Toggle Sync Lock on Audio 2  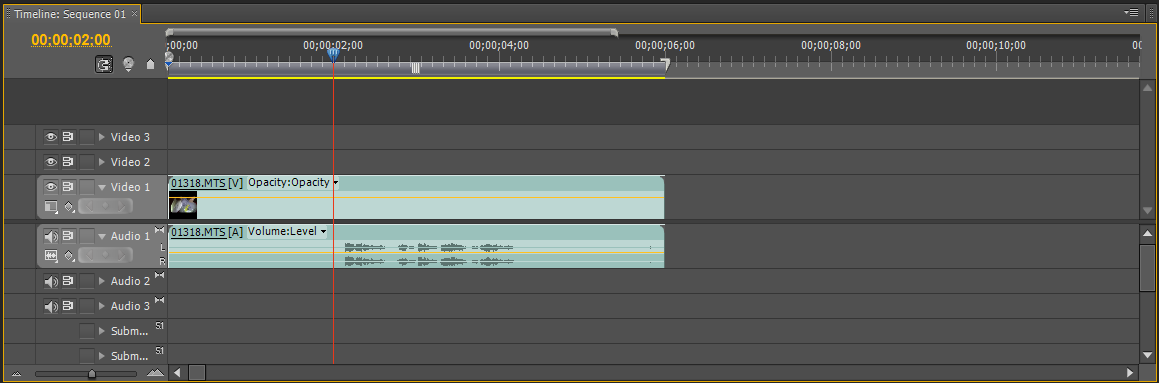pos(68,281)
